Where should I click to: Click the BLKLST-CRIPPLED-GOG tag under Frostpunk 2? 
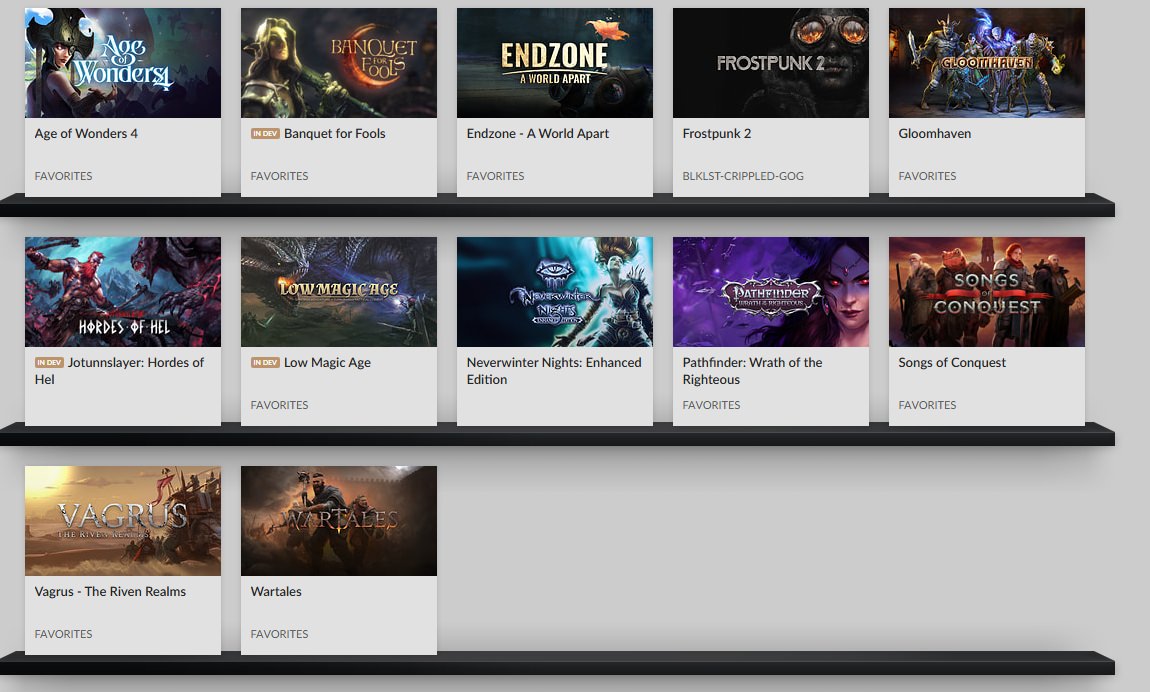coord(743,176)
